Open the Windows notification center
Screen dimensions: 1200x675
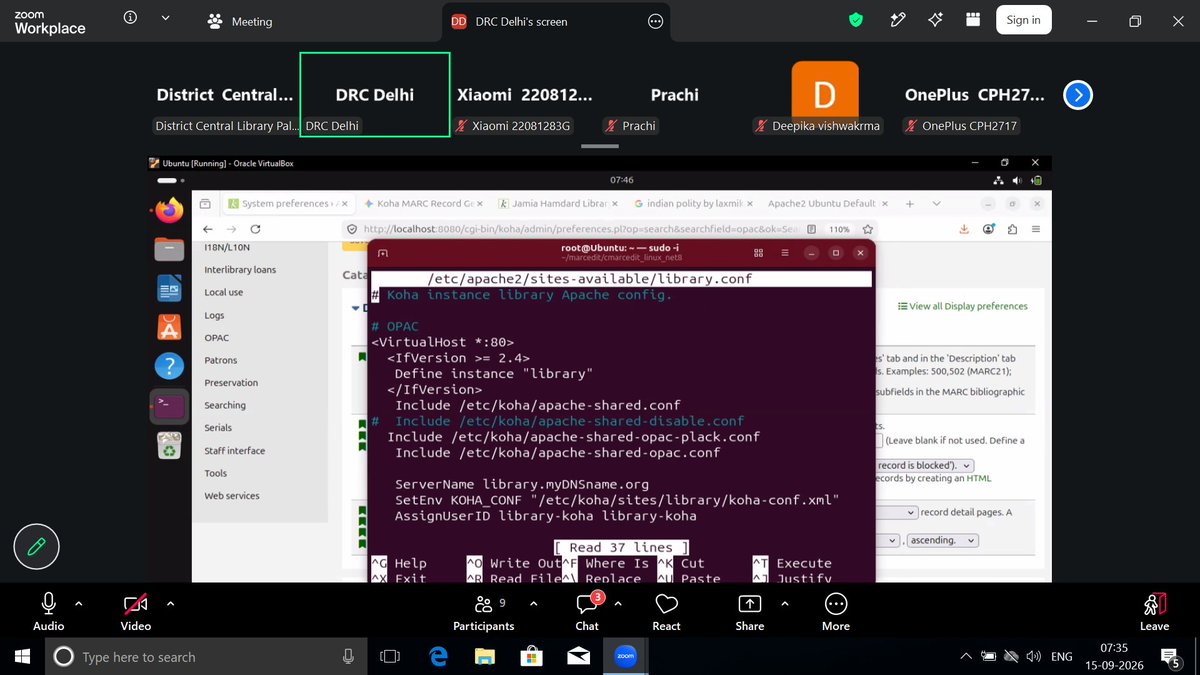1170,657
